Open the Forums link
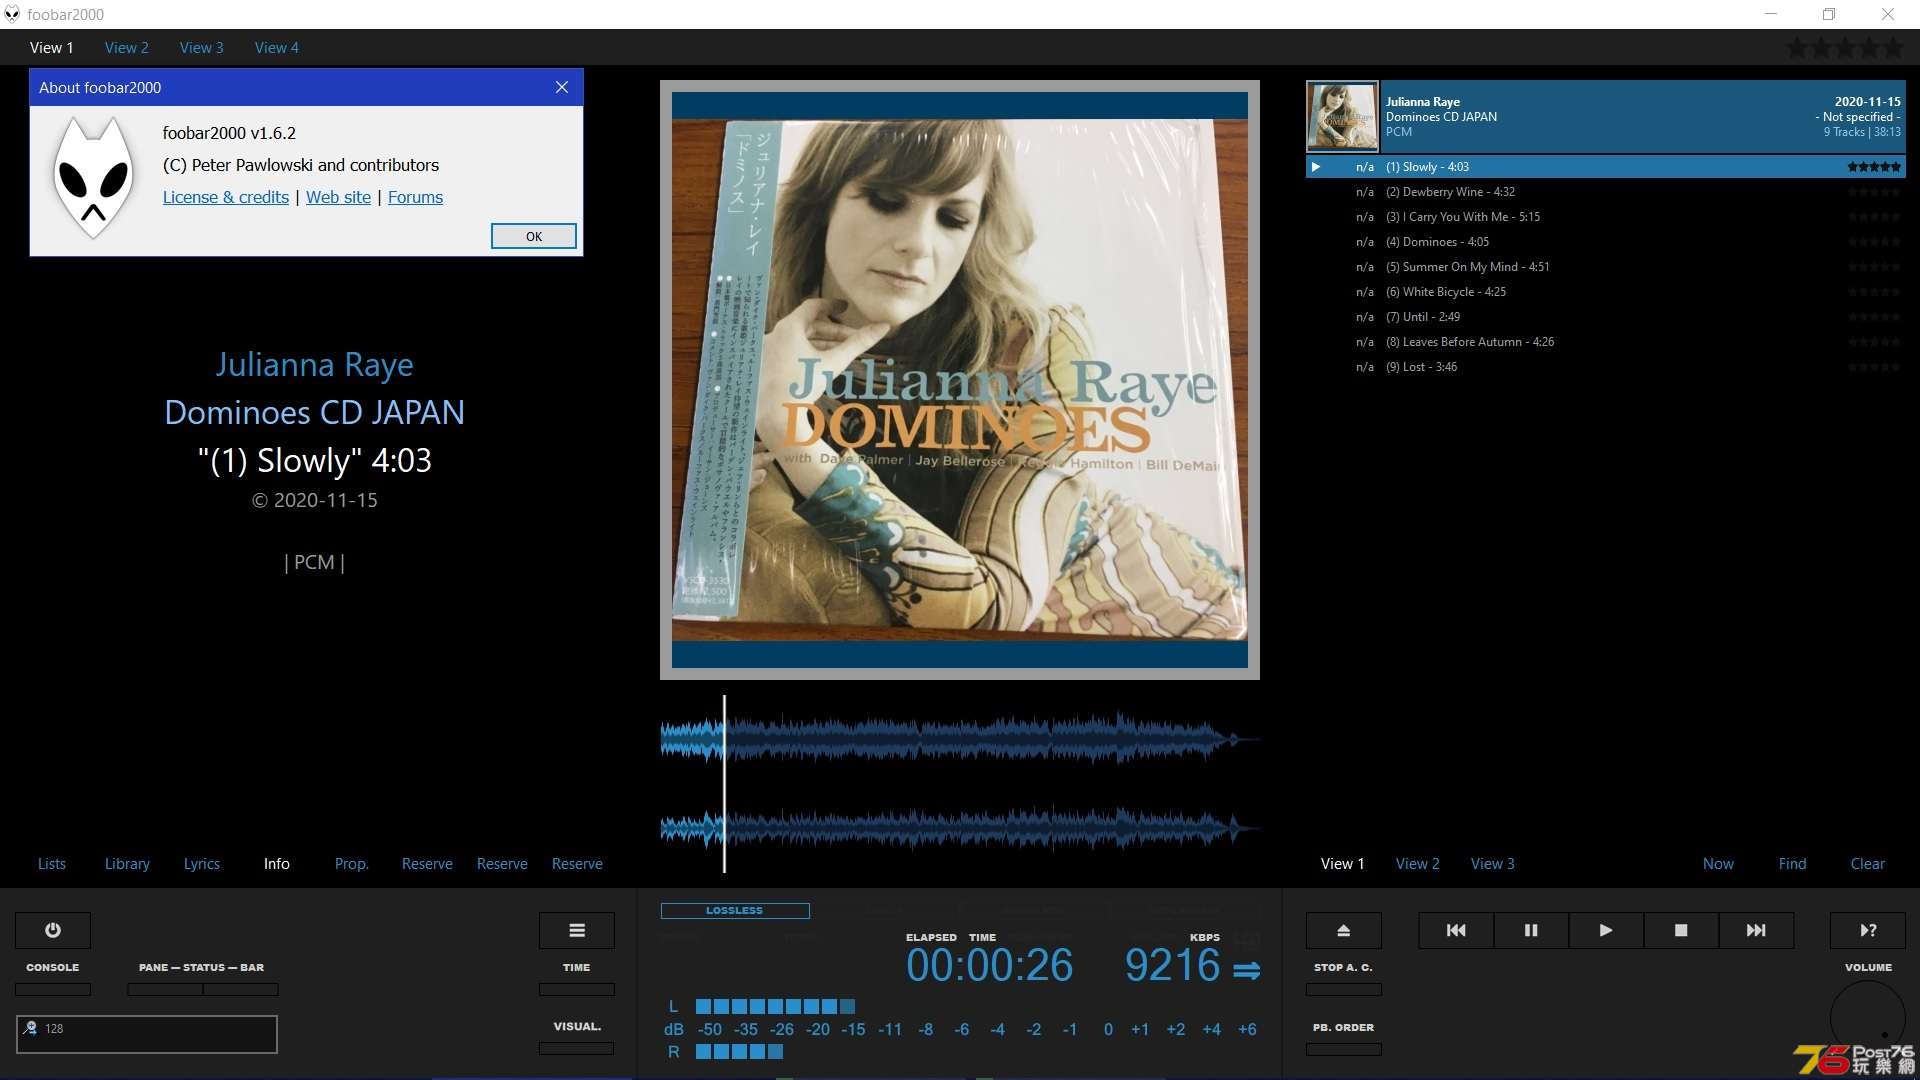1920x1080 pixels. pyautogui.click(x=415, y=197)
